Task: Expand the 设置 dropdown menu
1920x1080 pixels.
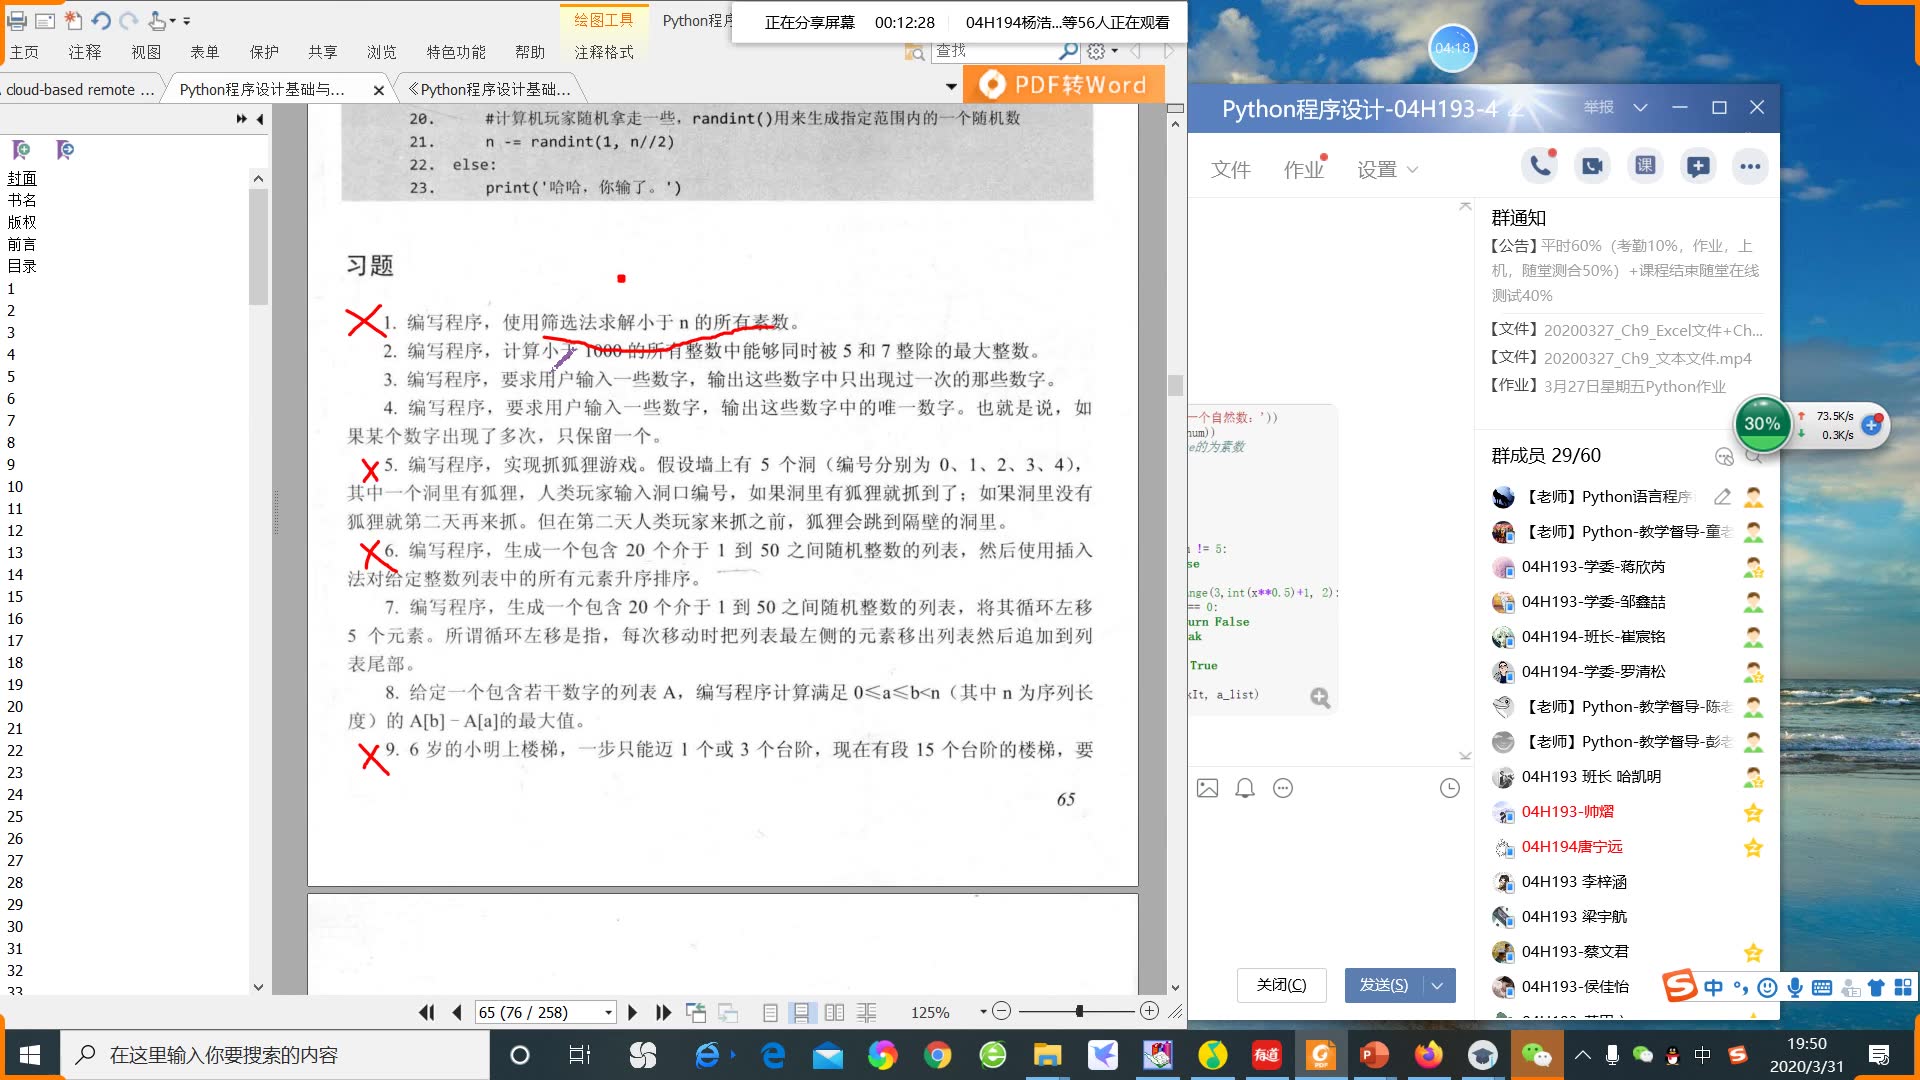Action: click(x=1387, y=169)
